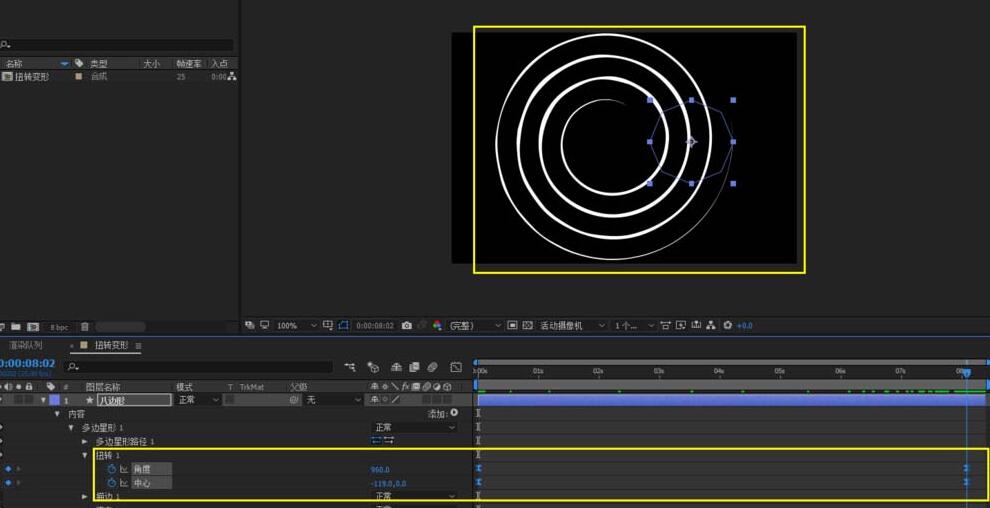Click the -119.0,0.0 center value
The height and width of the screenshot is (508, 990).
pos(388,483)
